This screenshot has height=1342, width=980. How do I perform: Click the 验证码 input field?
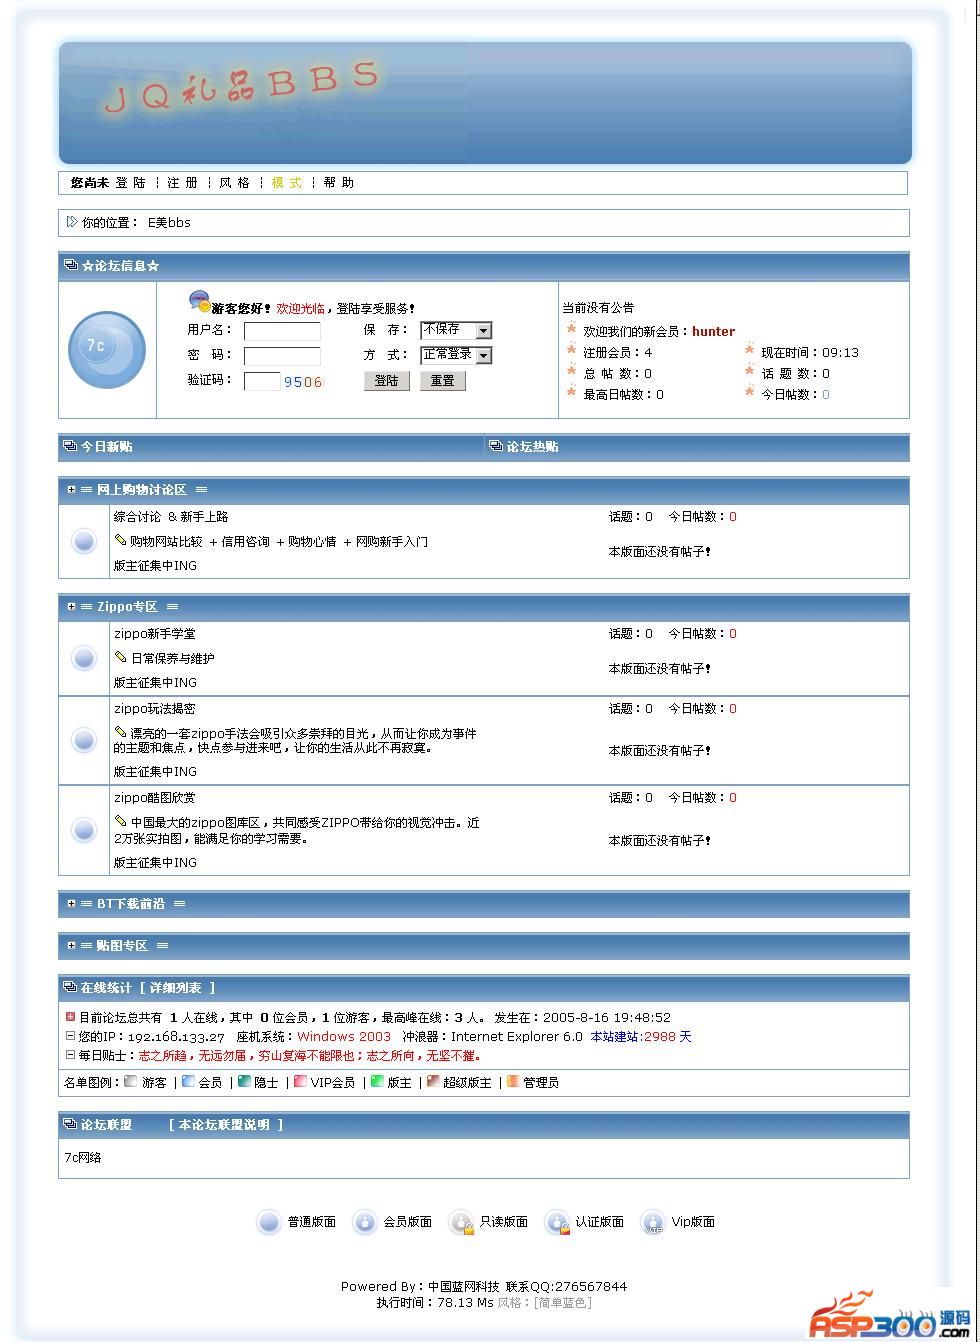(x=262, y=381)
